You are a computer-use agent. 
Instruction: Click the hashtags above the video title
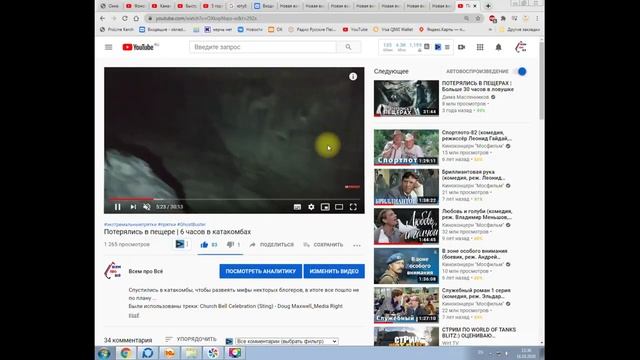pos(155,224)
